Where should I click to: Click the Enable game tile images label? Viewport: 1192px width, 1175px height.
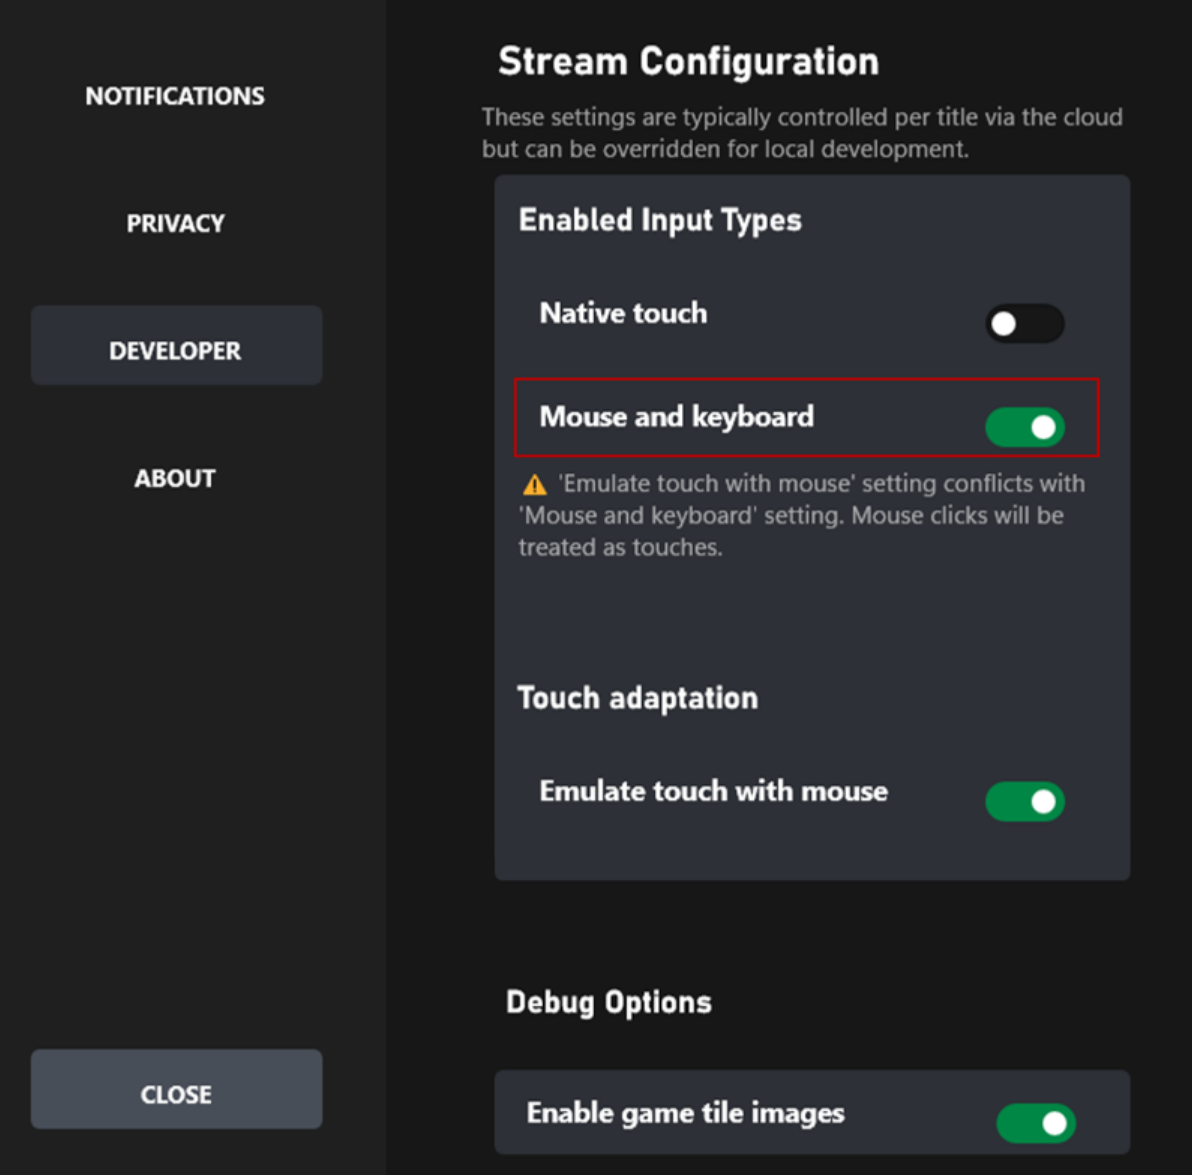686,1113
